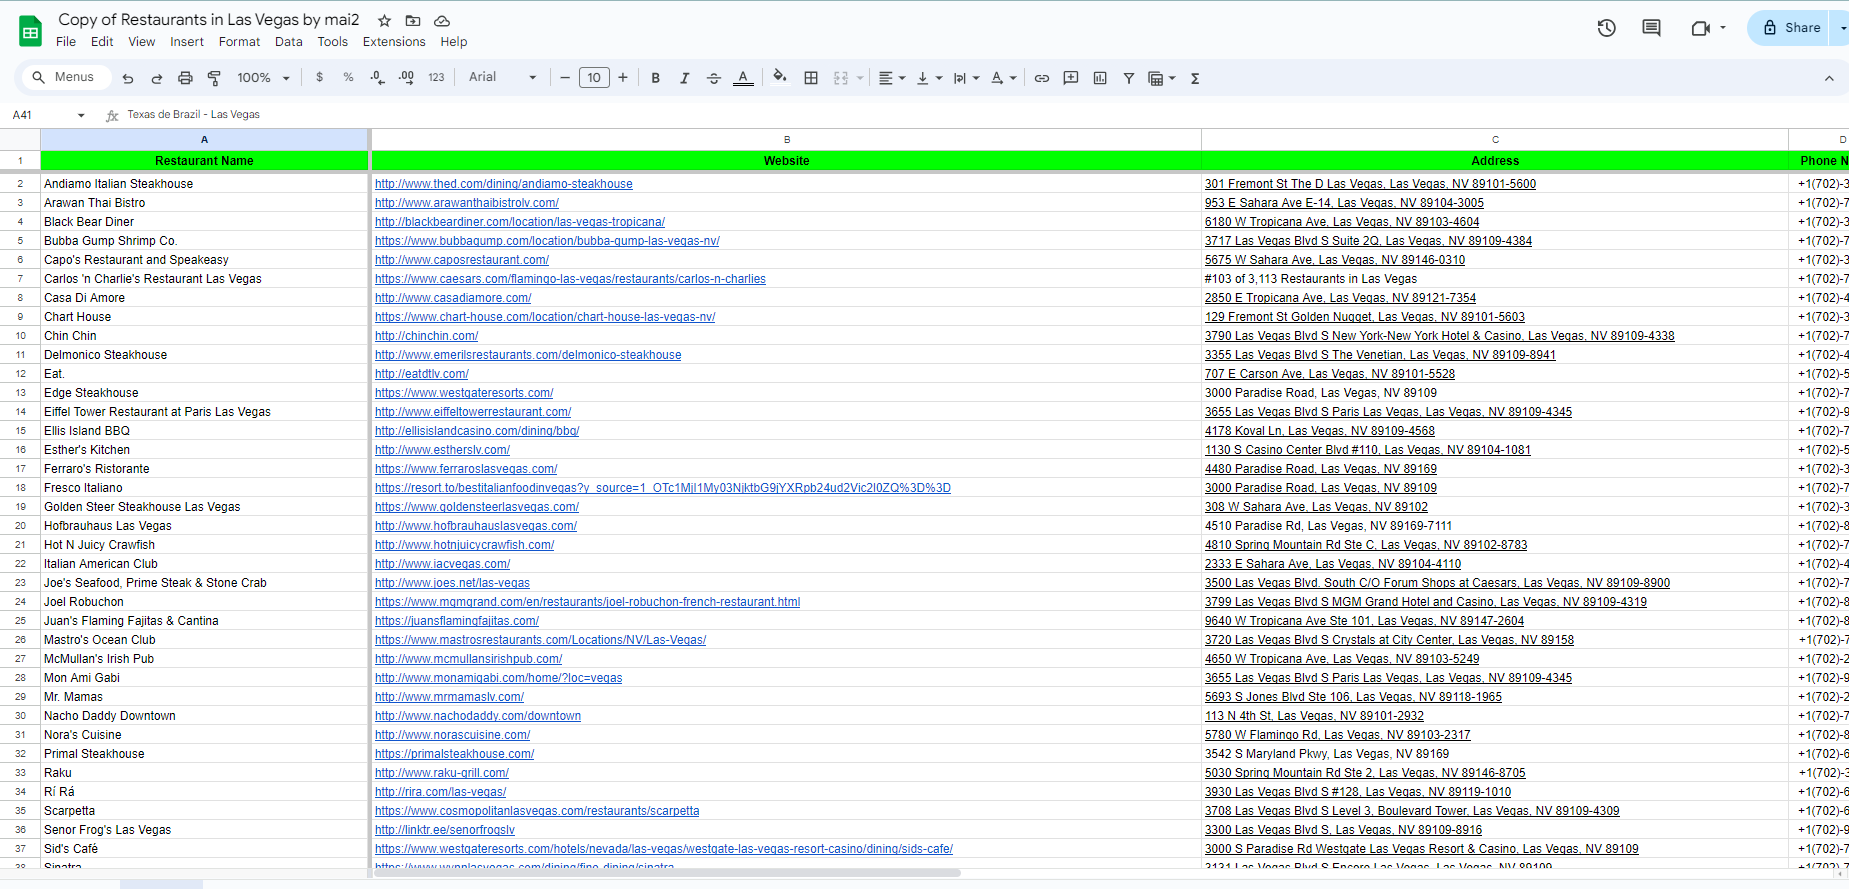Move document to a folder icon
The image size is (1849, 889).
point(413,20)
